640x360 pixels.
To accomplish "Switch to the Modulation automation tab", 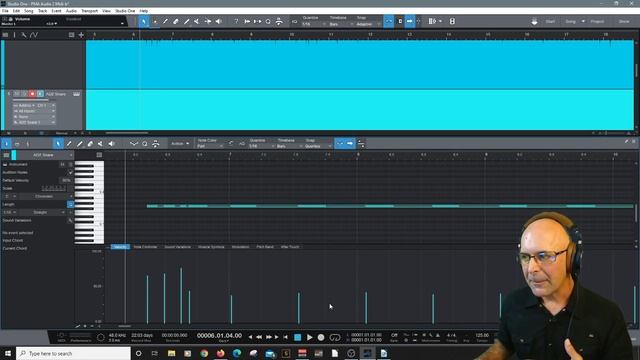I will pyautogui.click(x=240, y=247).
